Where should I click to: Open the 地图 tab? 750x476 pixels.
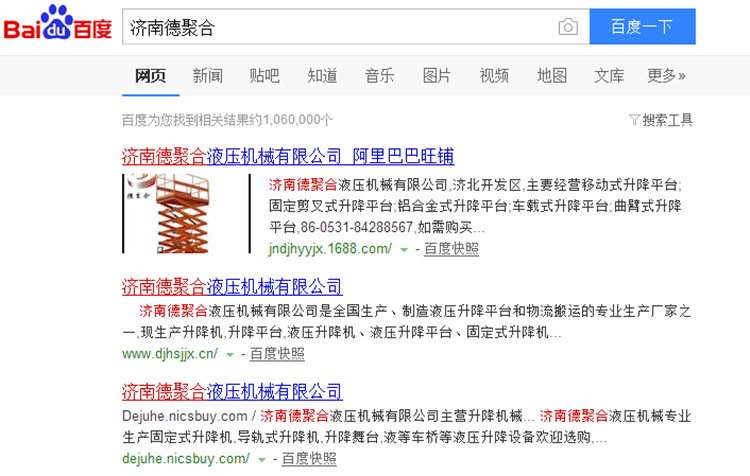click(552, 76)
